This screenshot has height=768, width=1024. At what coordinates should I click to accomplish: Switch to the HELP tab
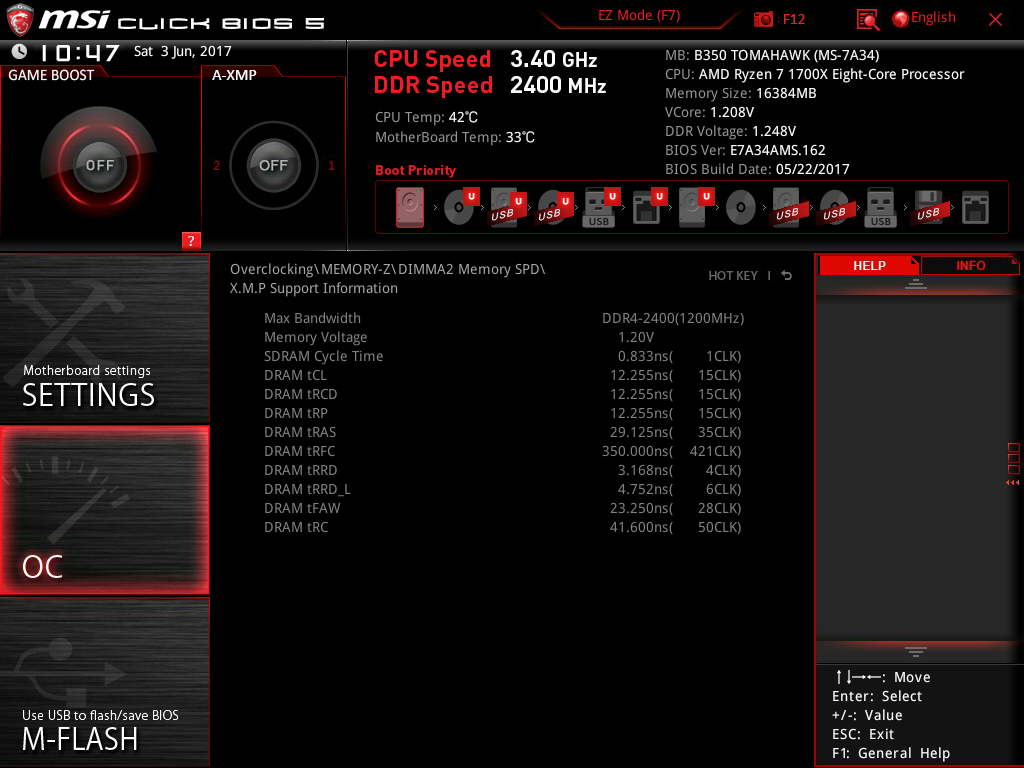coord(869,266)
